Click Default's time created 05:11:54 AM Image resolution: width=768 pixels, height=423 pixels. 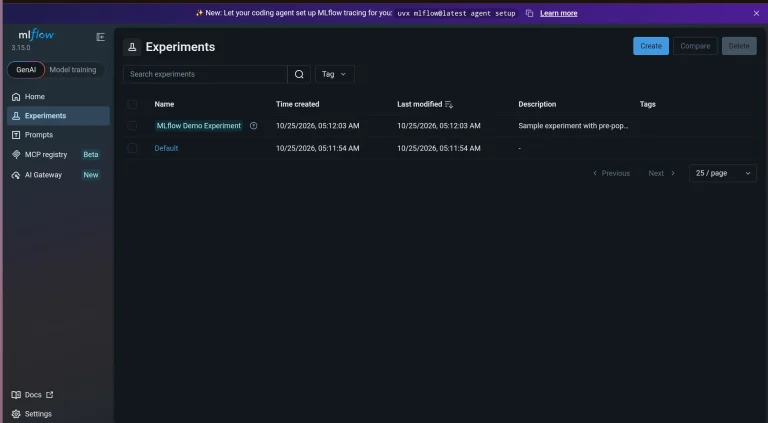pyautogui.click(x=317, y=148)
